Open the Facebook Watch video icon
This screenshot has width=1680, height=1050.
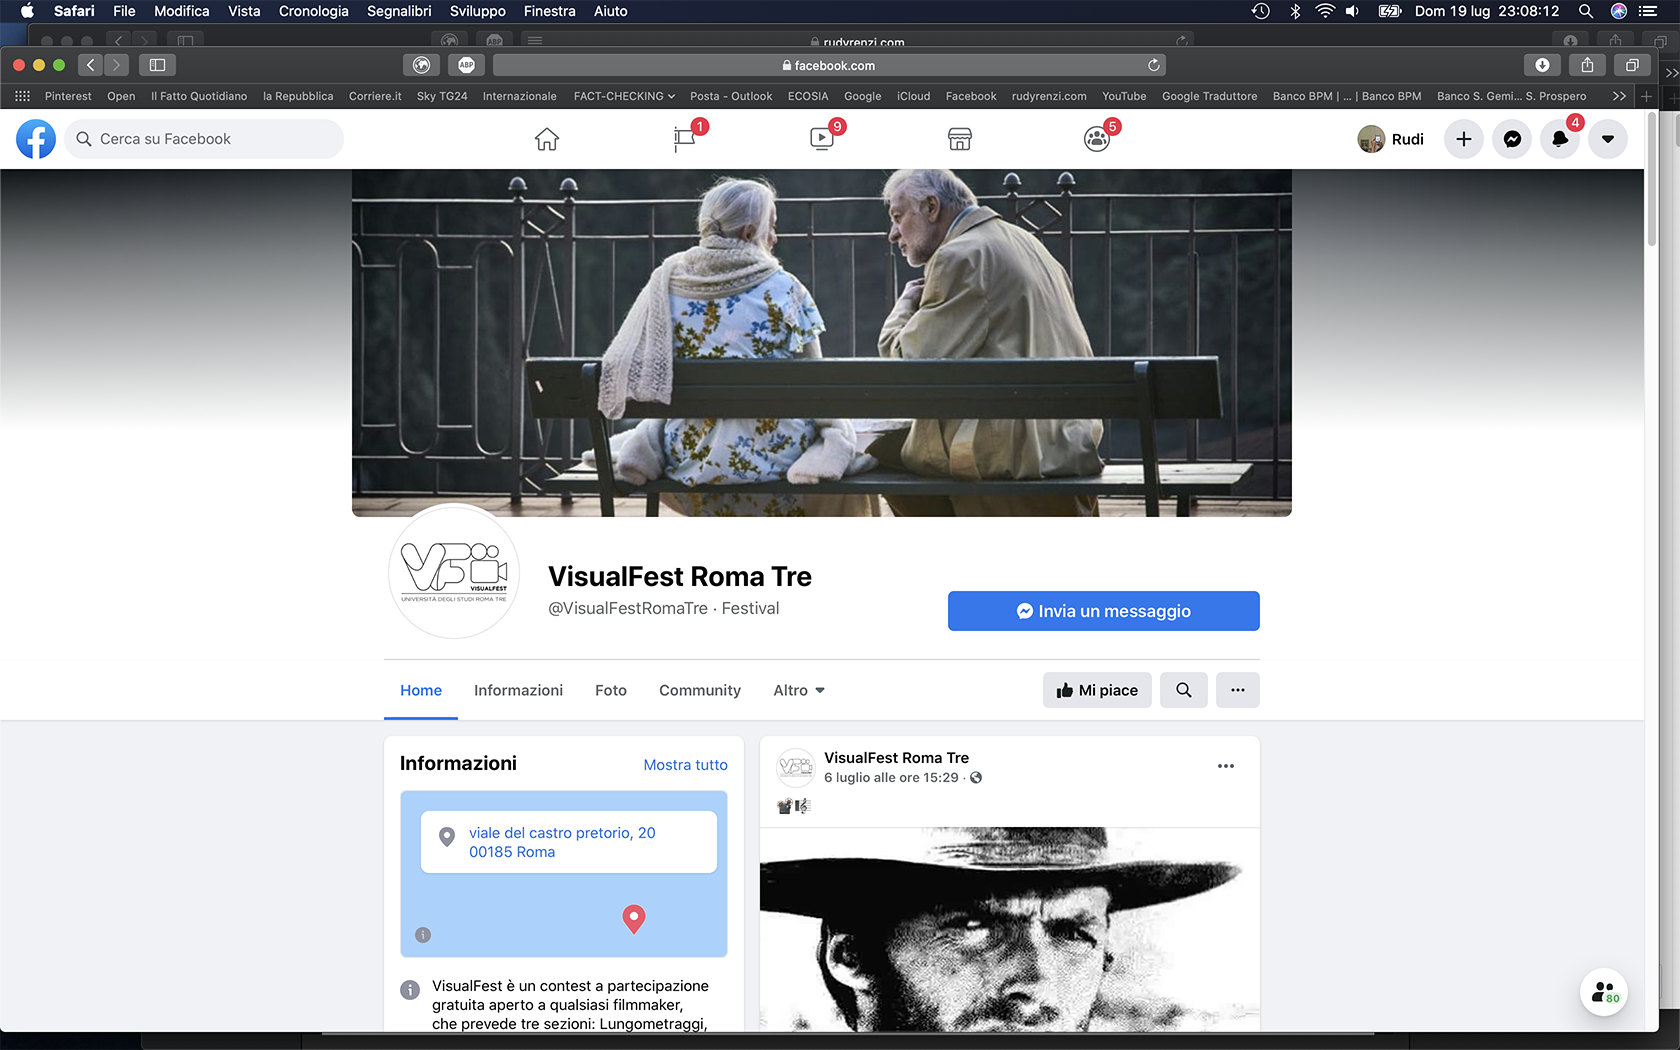(822, 139)
